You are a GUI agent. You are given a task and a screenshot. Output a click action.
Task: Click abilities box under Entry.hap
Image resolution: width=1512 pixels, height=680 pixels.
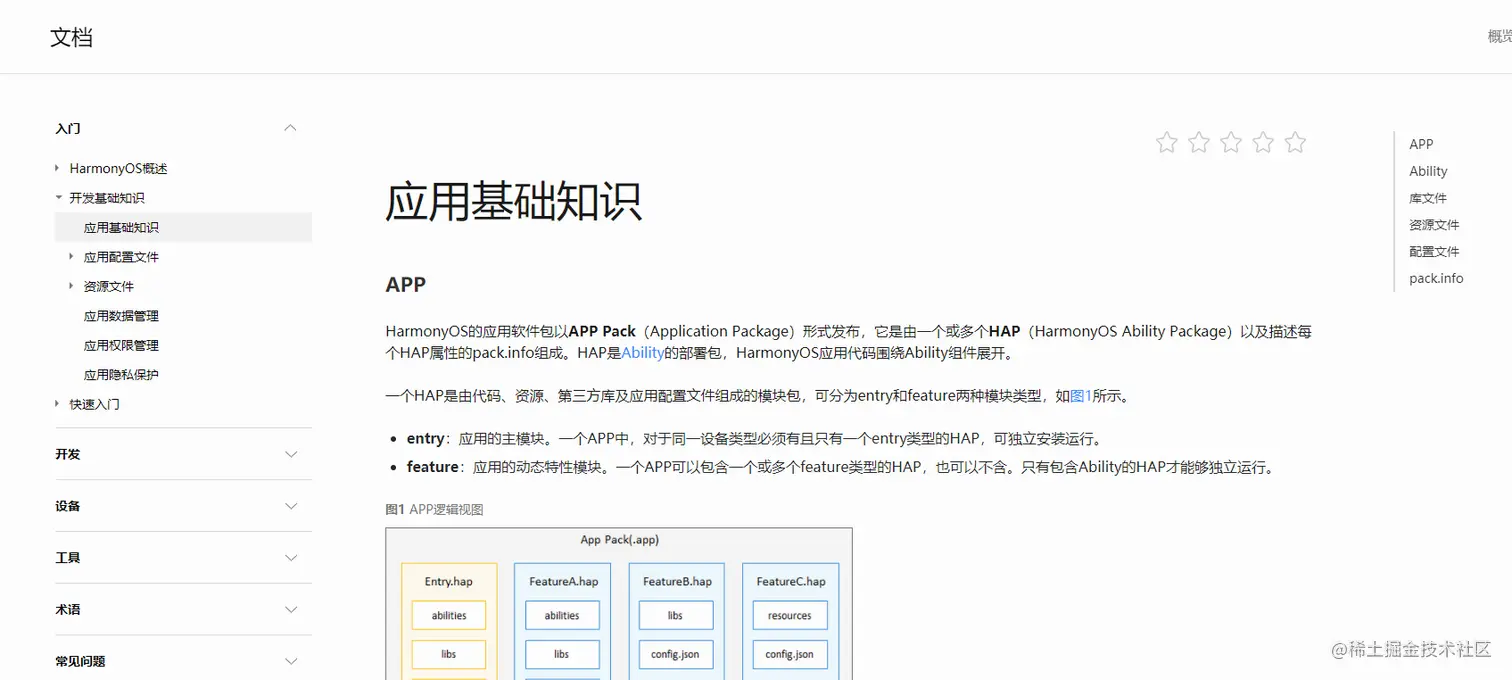click(449, 616)
